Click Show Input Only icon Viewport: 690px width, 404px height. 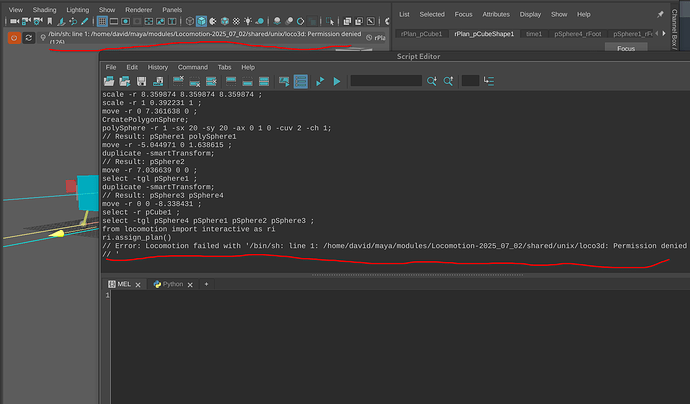coord(247,81)
